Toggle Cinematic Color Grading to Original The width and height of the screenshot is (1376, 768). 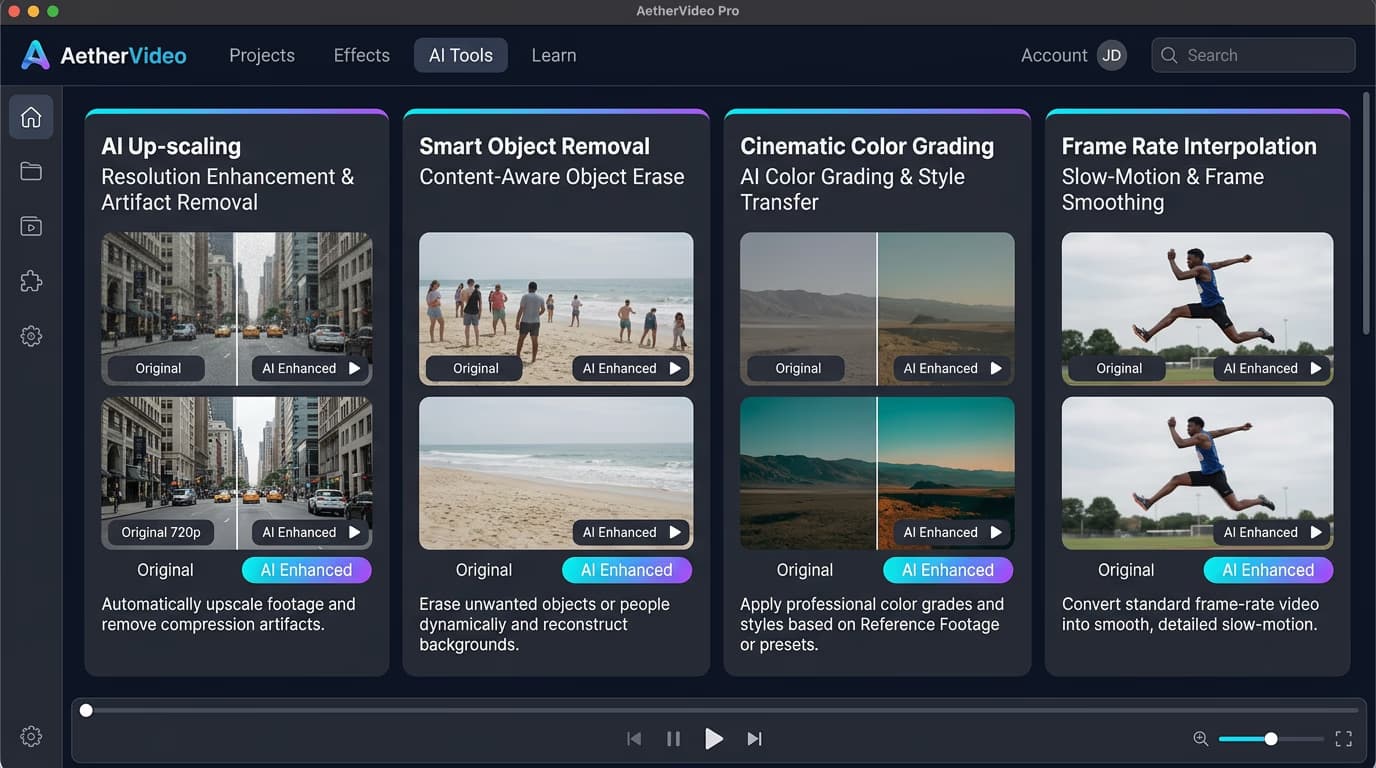point(804,570)
